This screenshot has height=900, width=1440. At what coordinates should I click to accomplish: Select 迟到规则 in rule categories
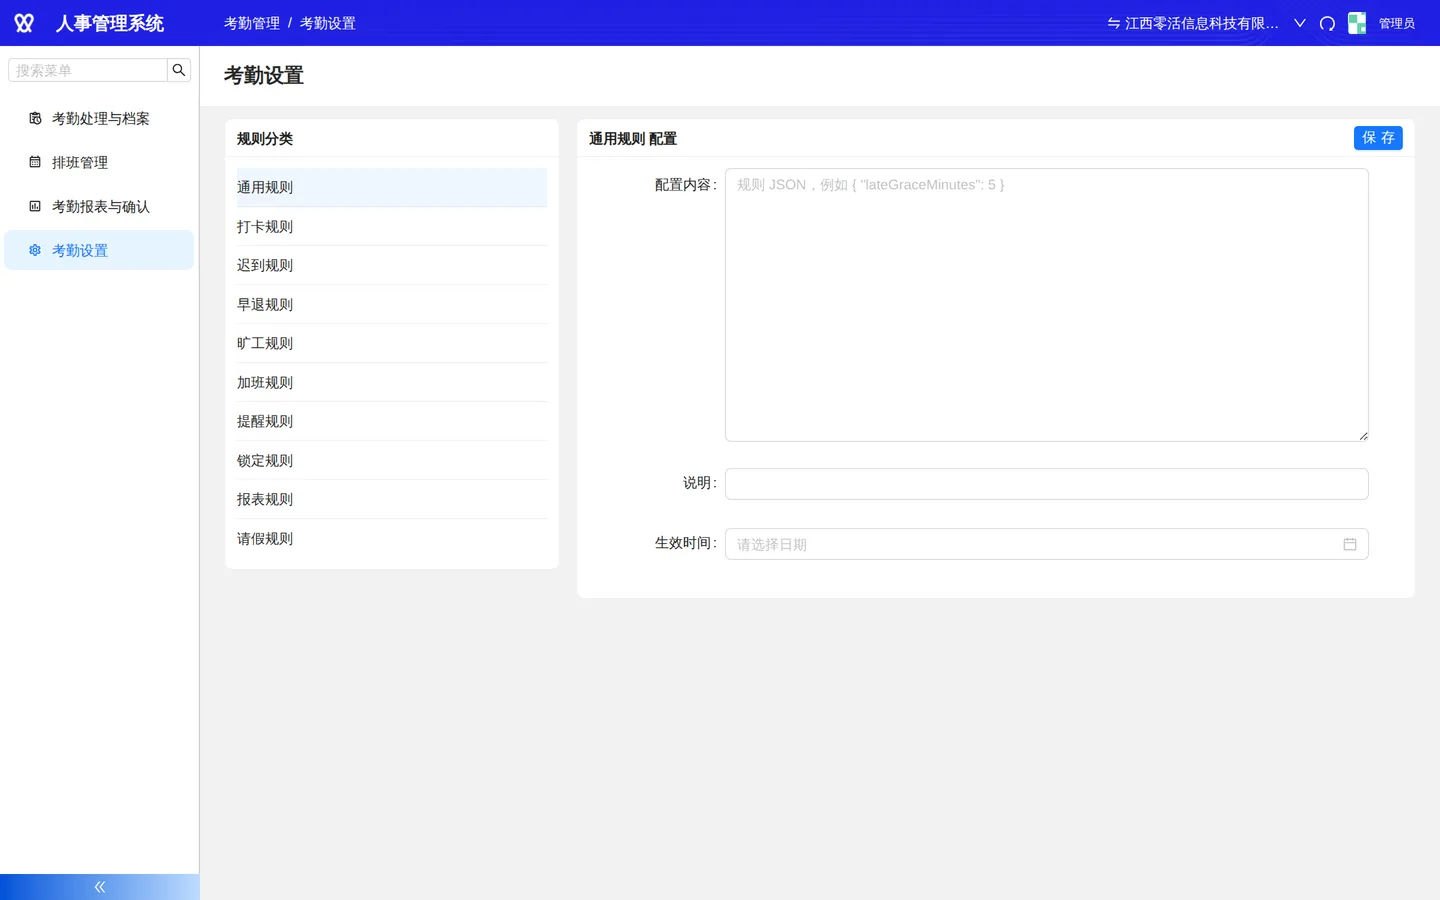(x=392, y=265)
